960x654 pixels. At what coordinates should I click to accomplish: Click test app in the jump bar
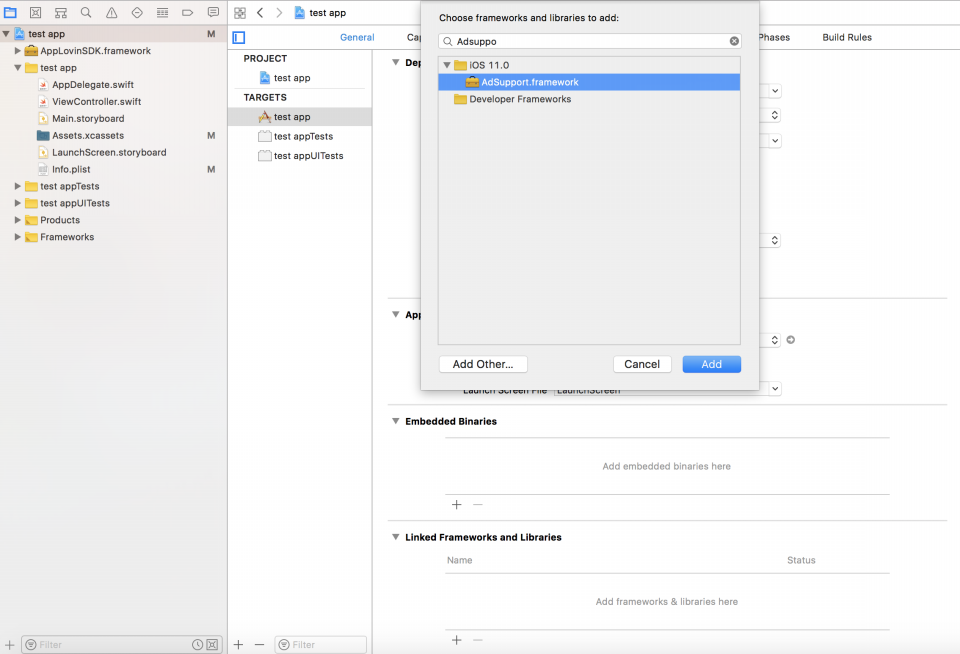(320, 13)
